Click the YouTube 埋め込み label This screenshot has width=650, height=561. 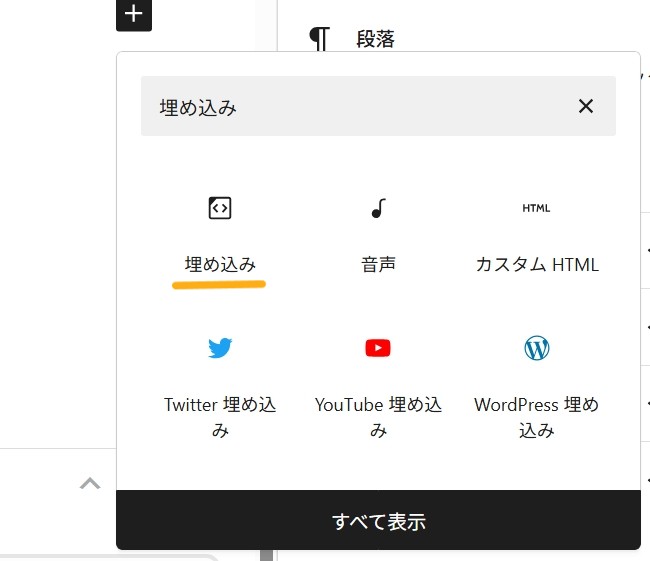coord(378,417)
